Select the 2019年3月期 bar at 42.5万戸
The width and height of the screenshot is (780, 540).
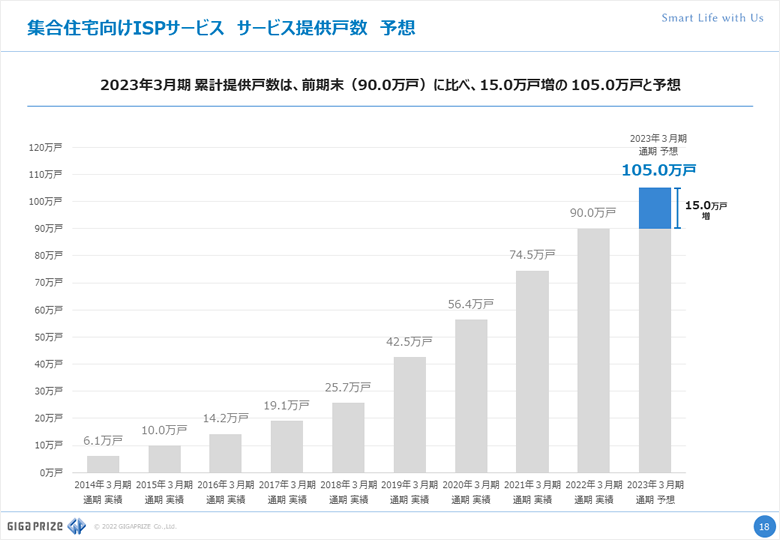[410, 414]
